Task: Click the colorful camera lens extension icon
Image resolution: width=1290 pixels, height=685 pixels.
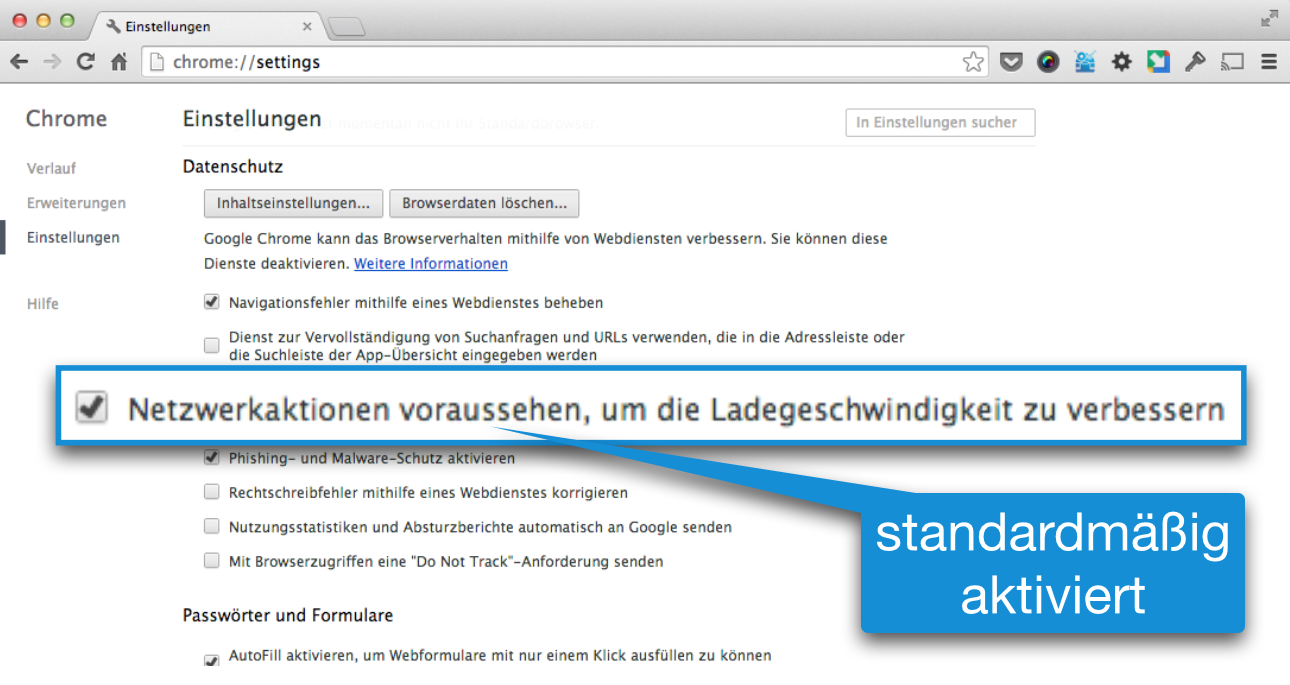Action: tap(1047, 62)
